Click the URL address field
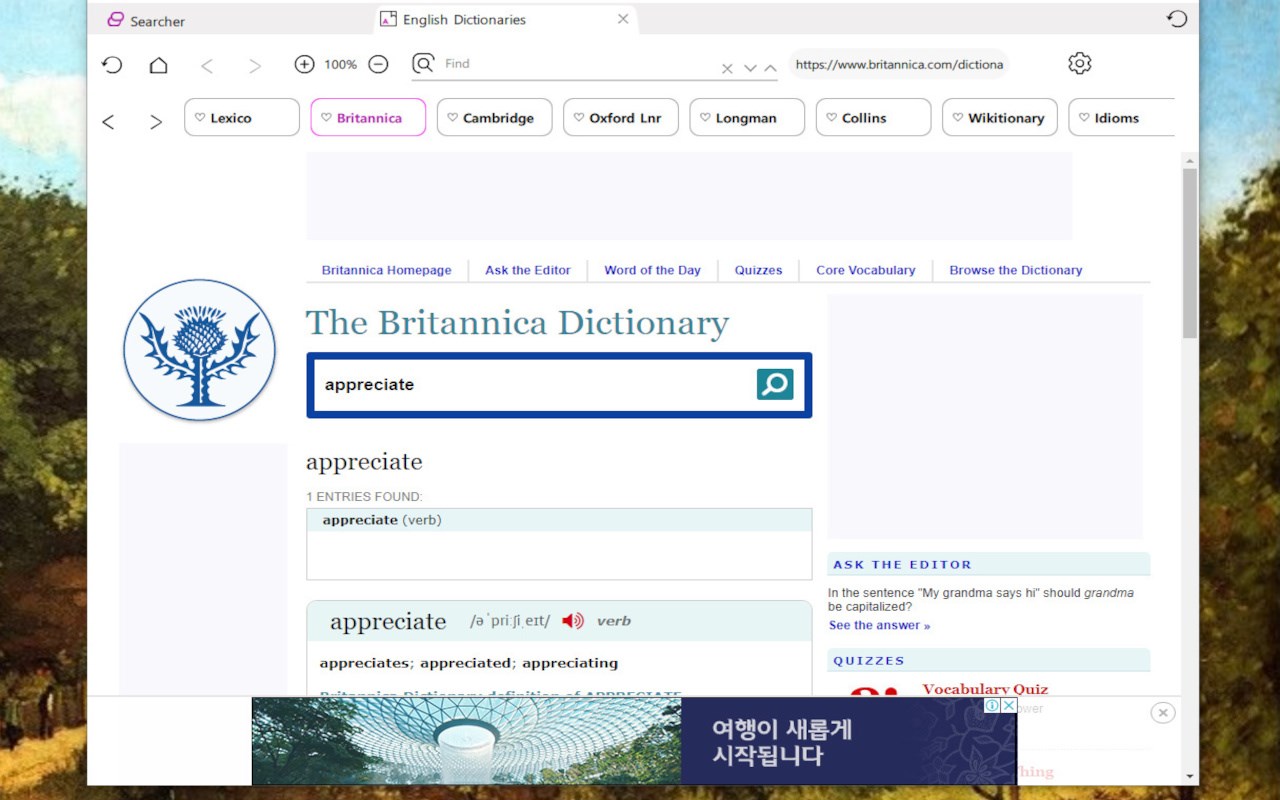Screen dimensions: 1280x800 tap(899, 64)
